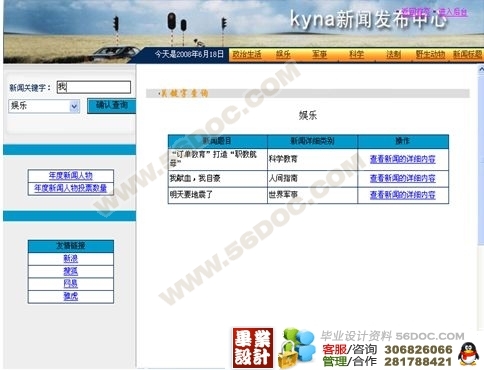Open the 雅虎 friendly link
484x370 pixels.
(71, 296)
